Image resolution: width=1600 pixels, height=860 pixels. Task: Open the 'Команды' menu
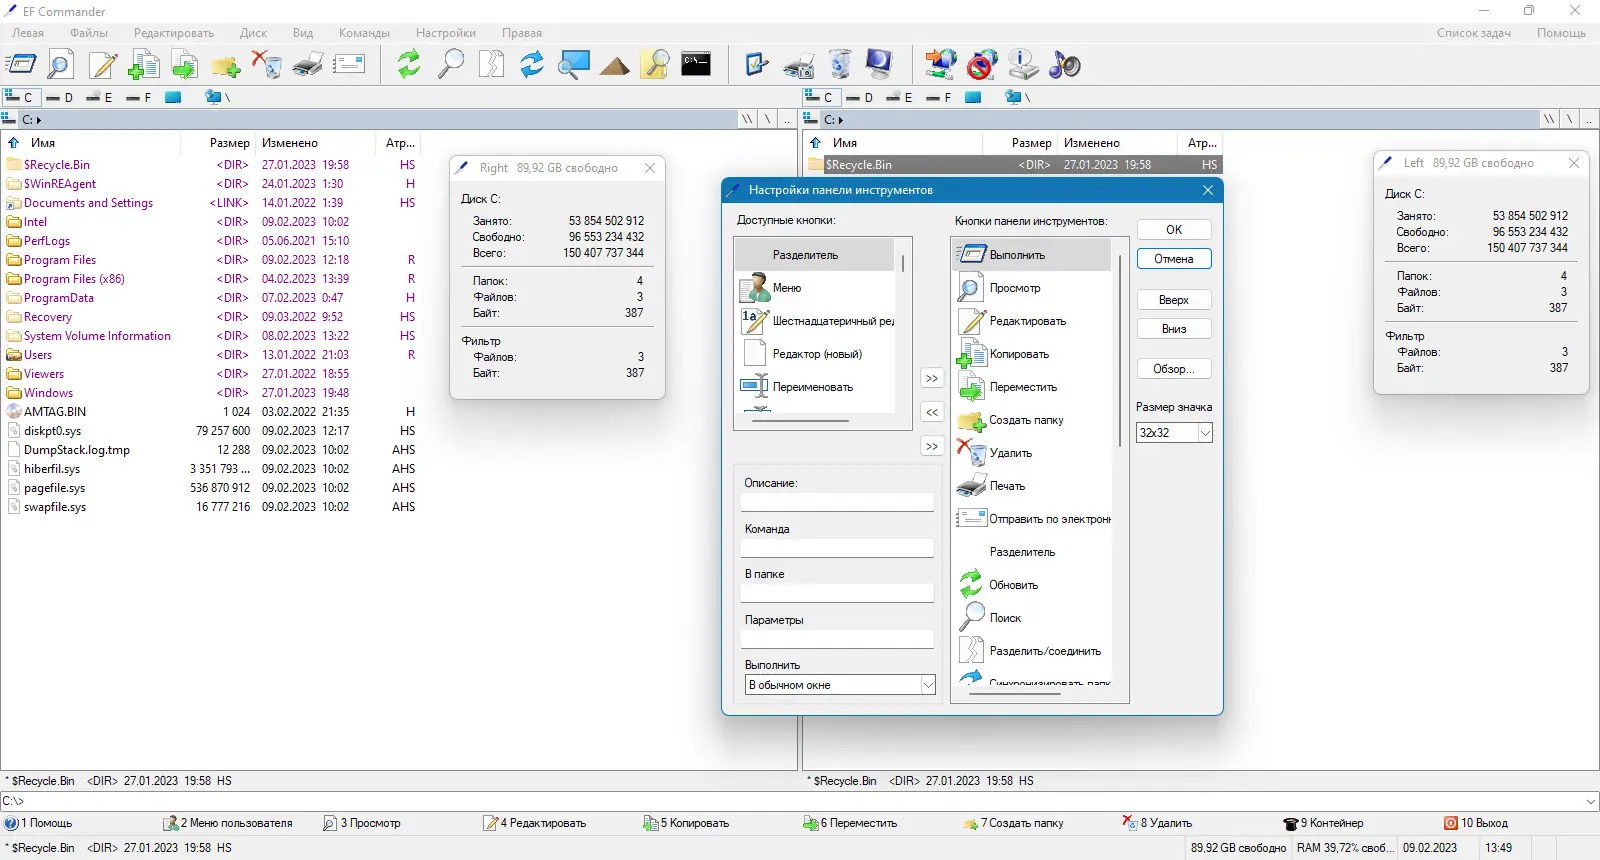364,33
